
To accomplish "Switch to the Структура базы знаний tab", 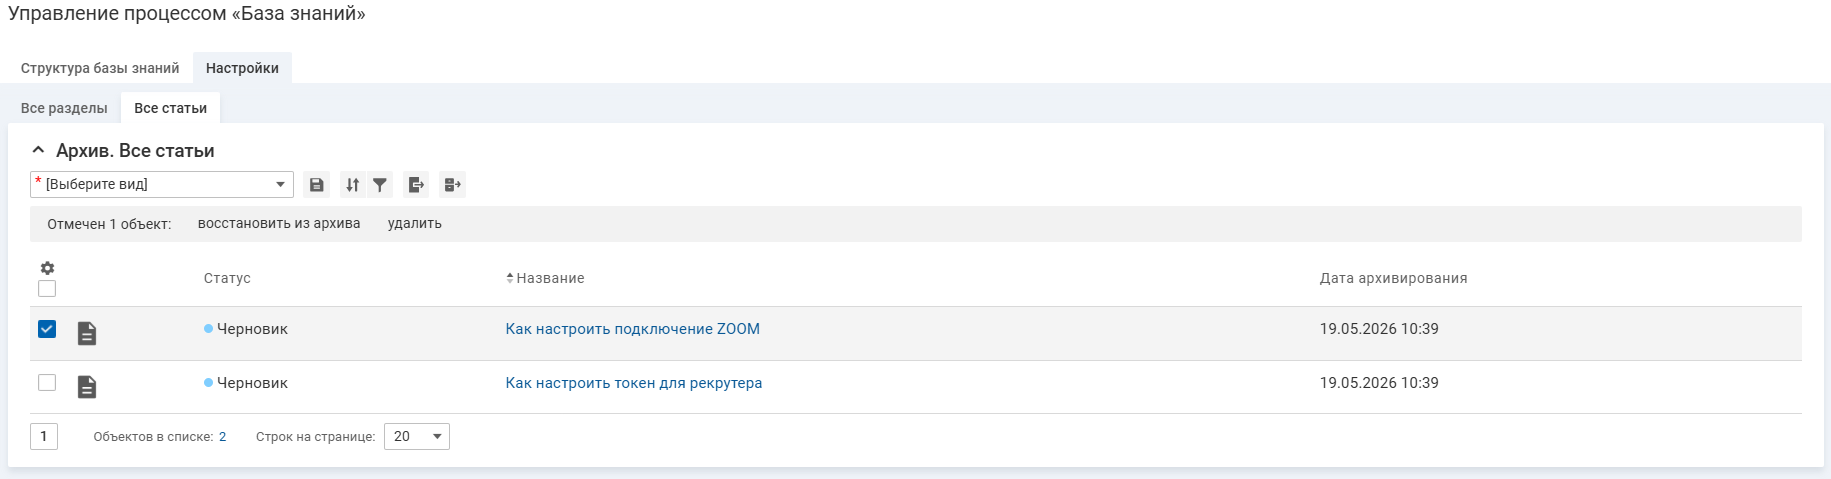I will (100, 69).
